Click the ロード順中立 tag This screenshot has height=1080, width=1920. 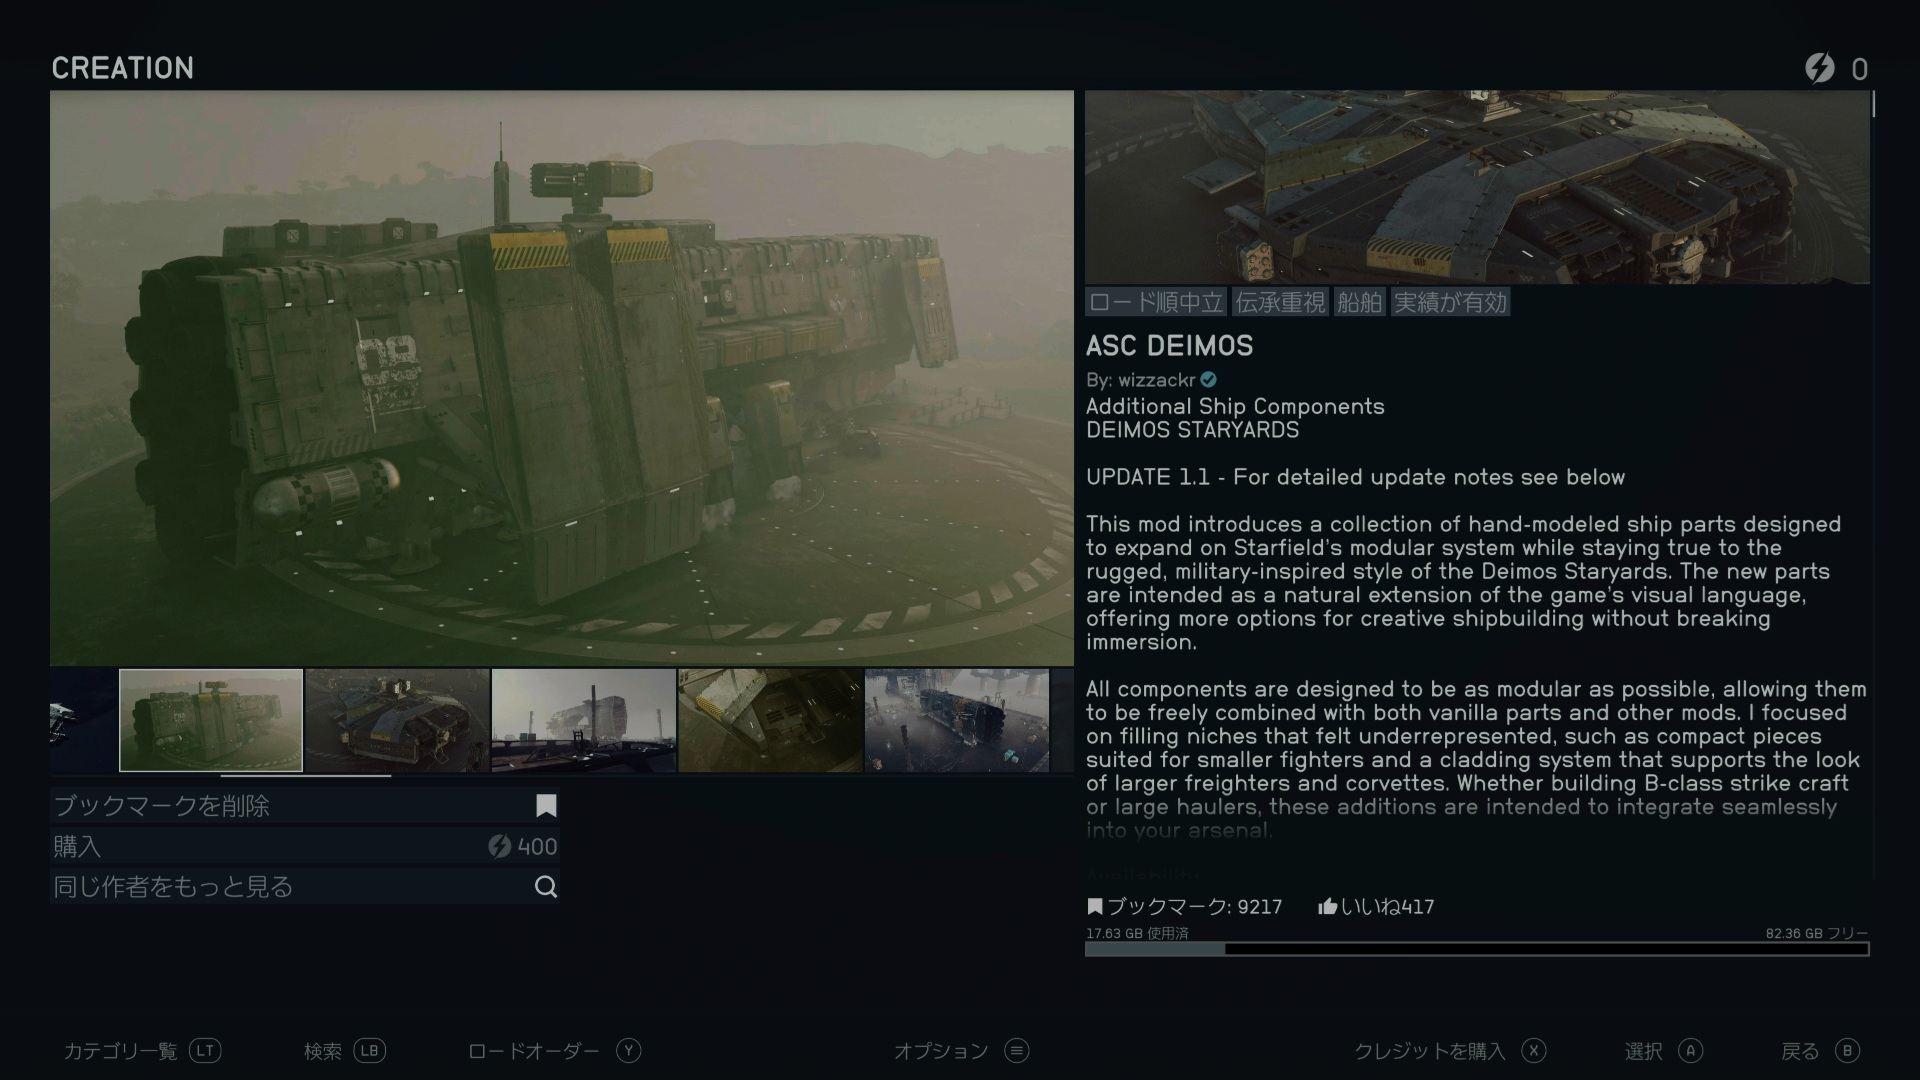pyautogui.click(x=1156, y=302)
